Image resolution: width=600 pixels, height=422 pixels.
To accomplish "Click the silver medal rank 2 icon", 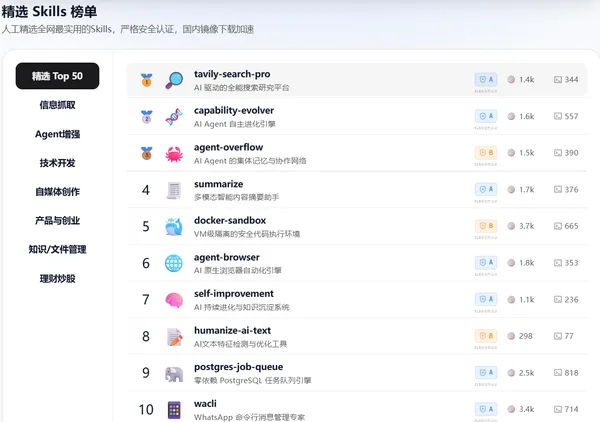I will [147, 117].
